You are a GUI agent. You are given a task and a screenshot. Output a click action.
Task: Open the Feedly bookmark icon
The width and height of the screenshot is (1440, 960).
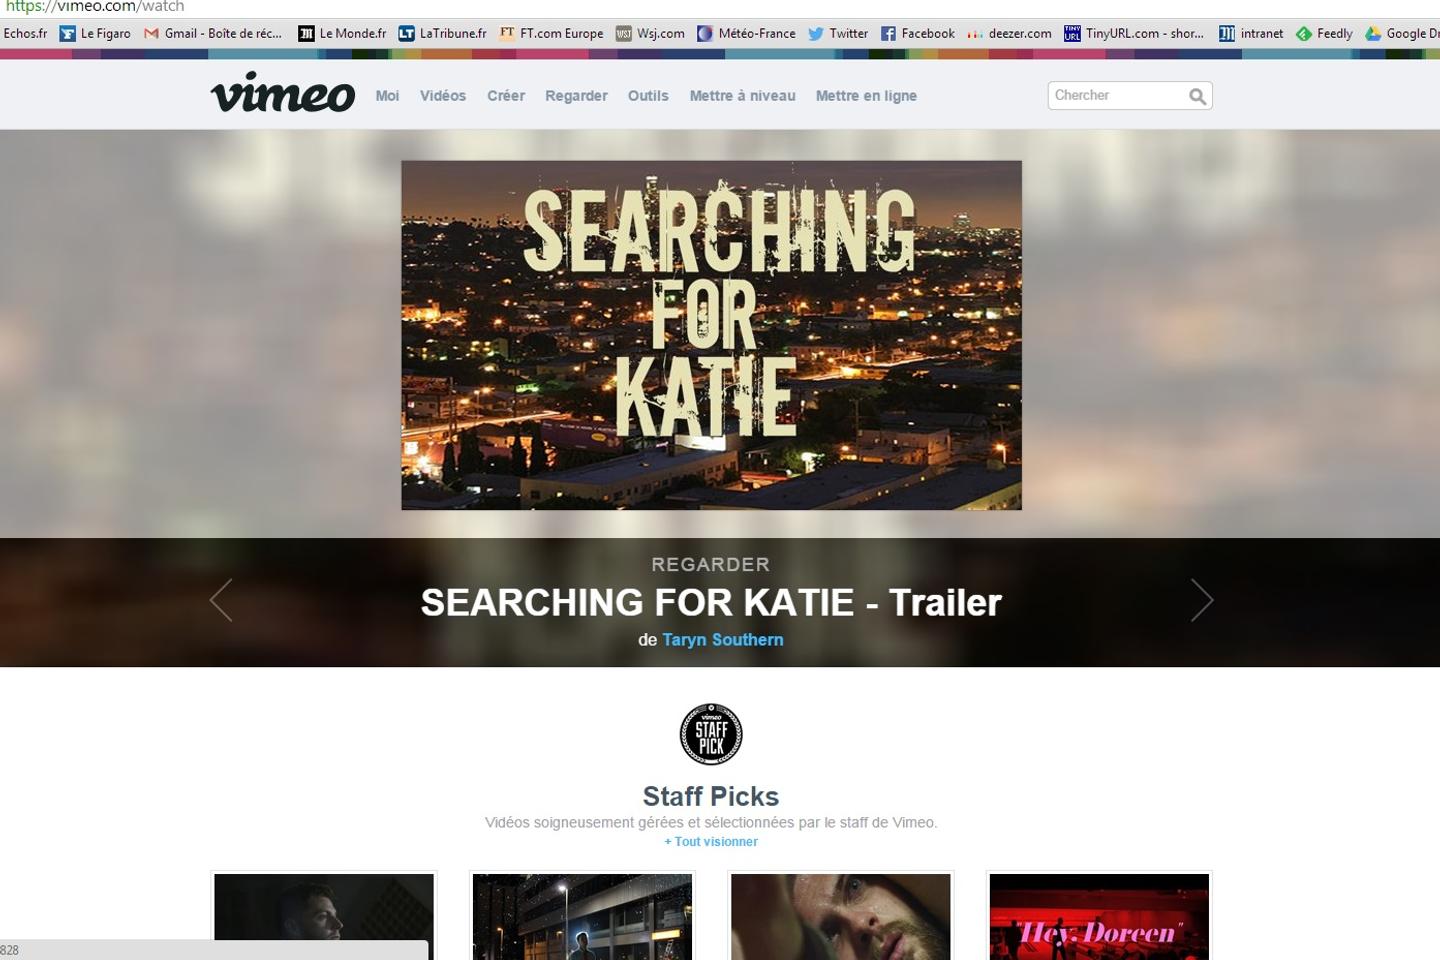pyautogui.click(x=1304, y=33)
